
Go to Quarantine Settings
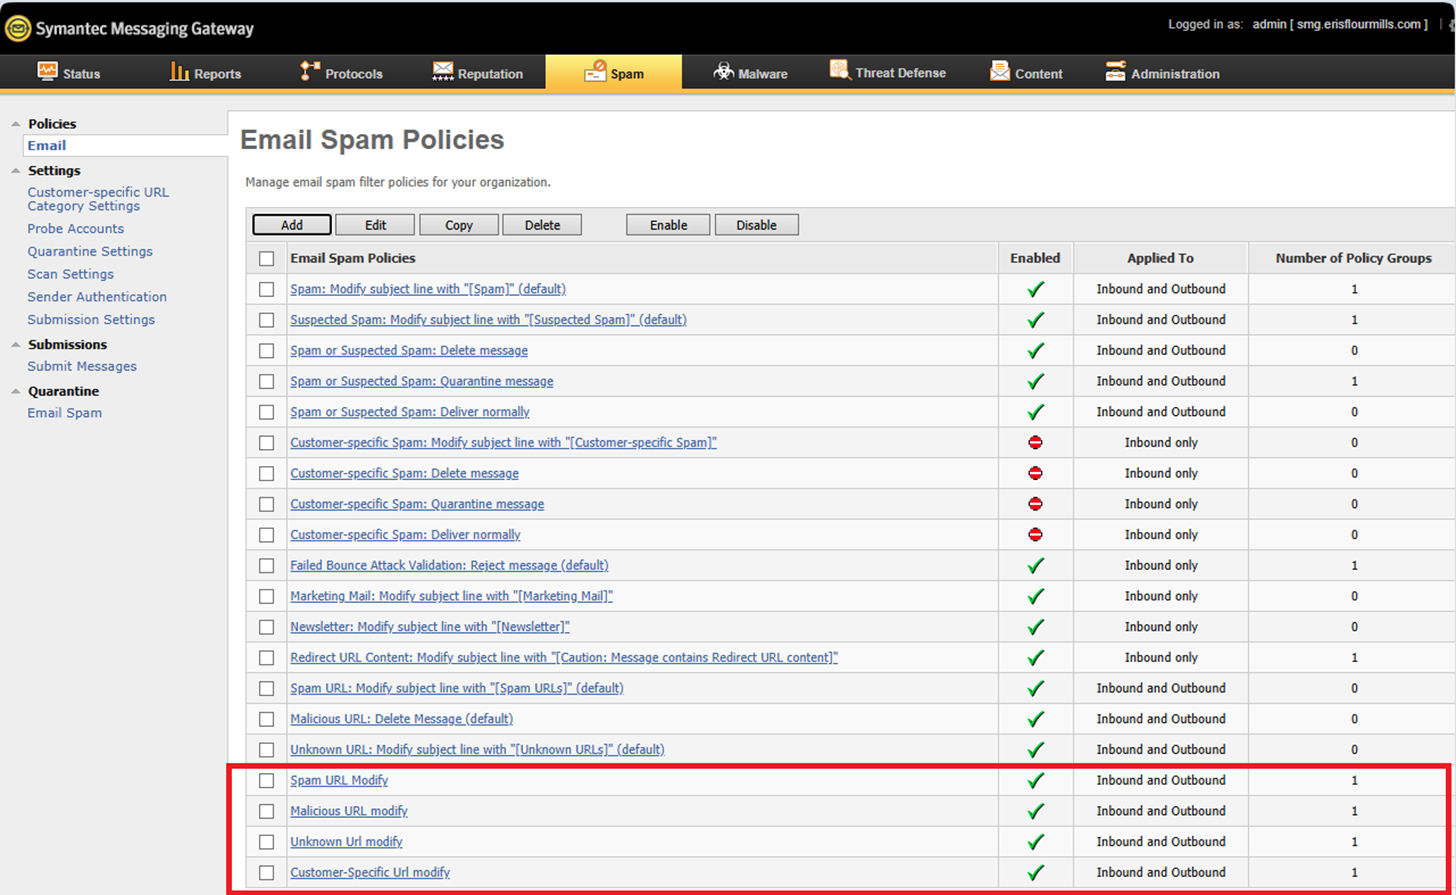click(x=90, y=252)
